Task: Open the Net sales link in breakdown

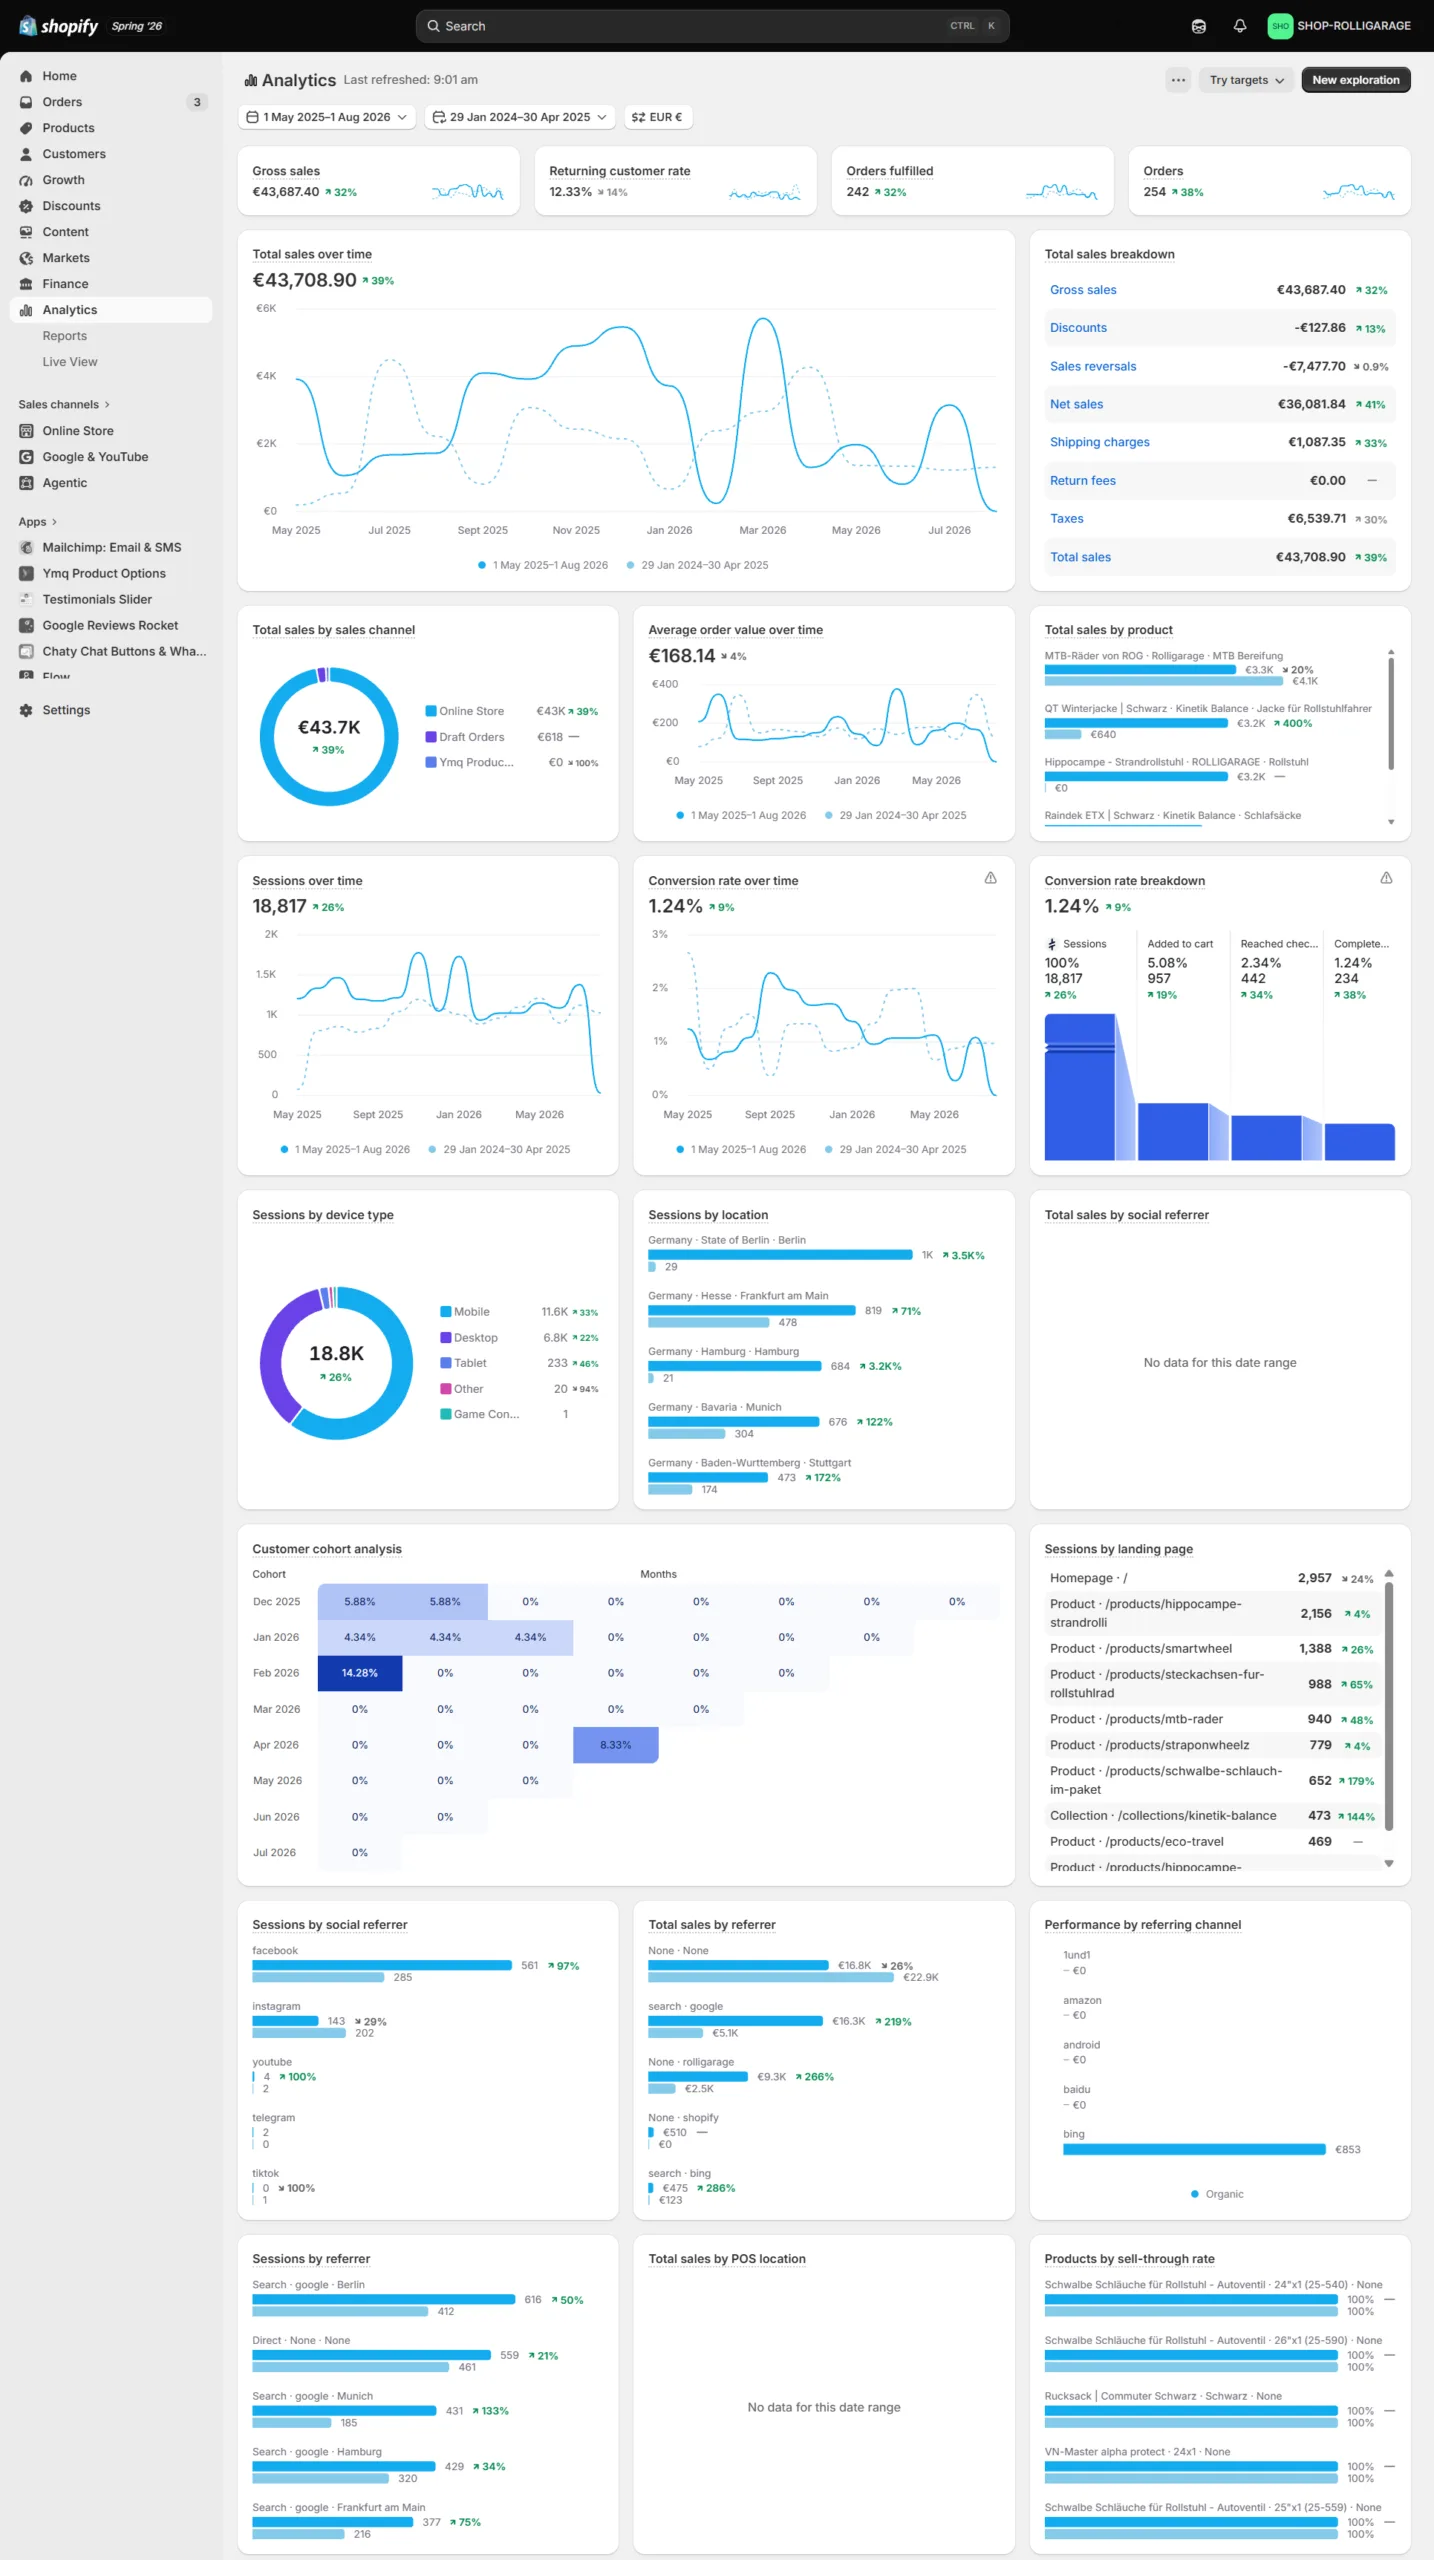Action: pyautogui.click(x=1076, y=405)
